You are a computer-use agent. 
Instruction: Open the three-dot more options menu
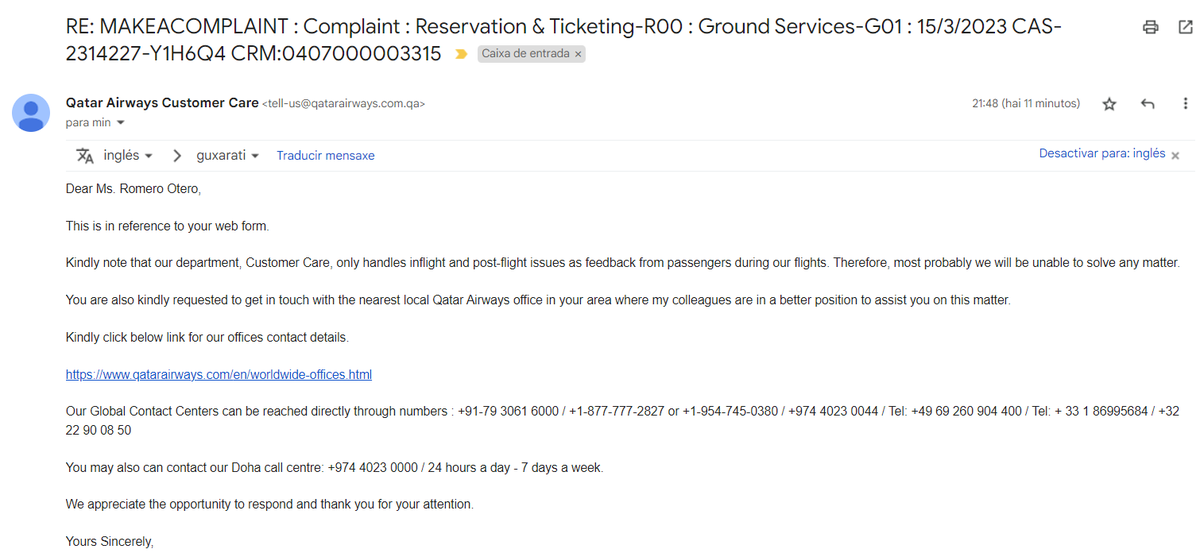[1185, 104]
